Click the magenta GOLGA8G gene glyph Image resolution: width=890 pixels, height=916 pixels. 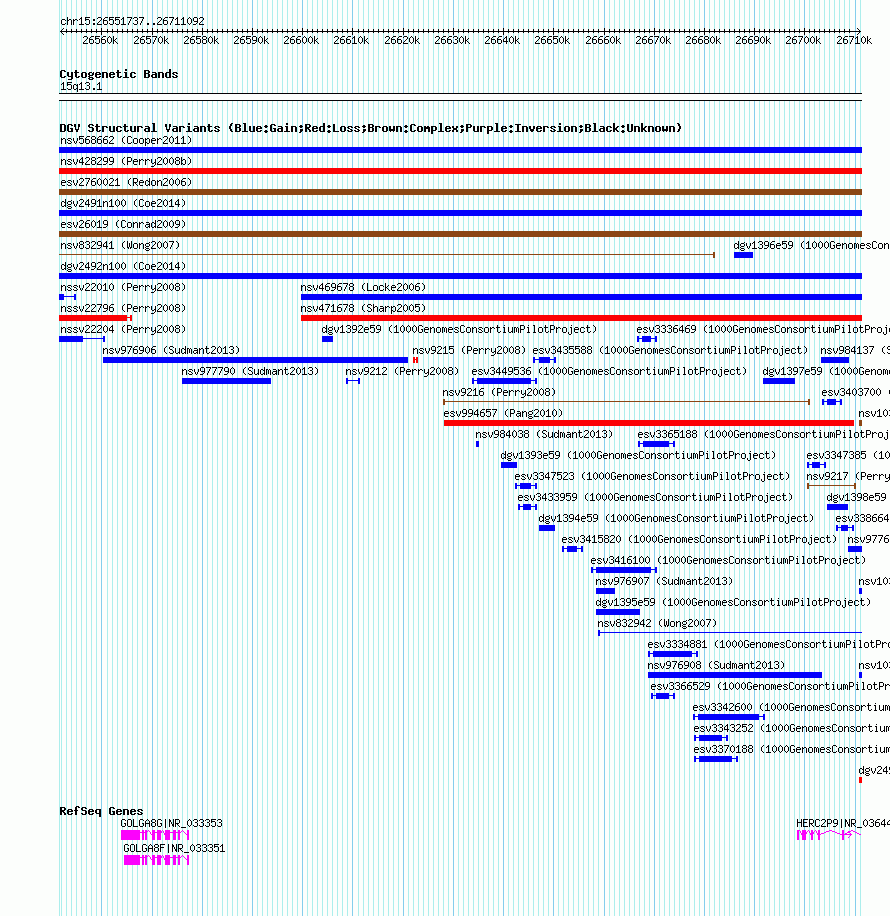click(155, 835)
